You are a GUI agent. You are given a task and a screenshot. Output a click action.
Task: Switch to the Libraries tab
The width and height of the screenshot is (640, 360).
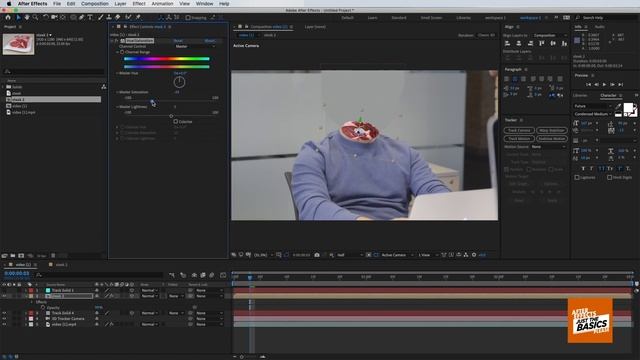pos(580,96)
